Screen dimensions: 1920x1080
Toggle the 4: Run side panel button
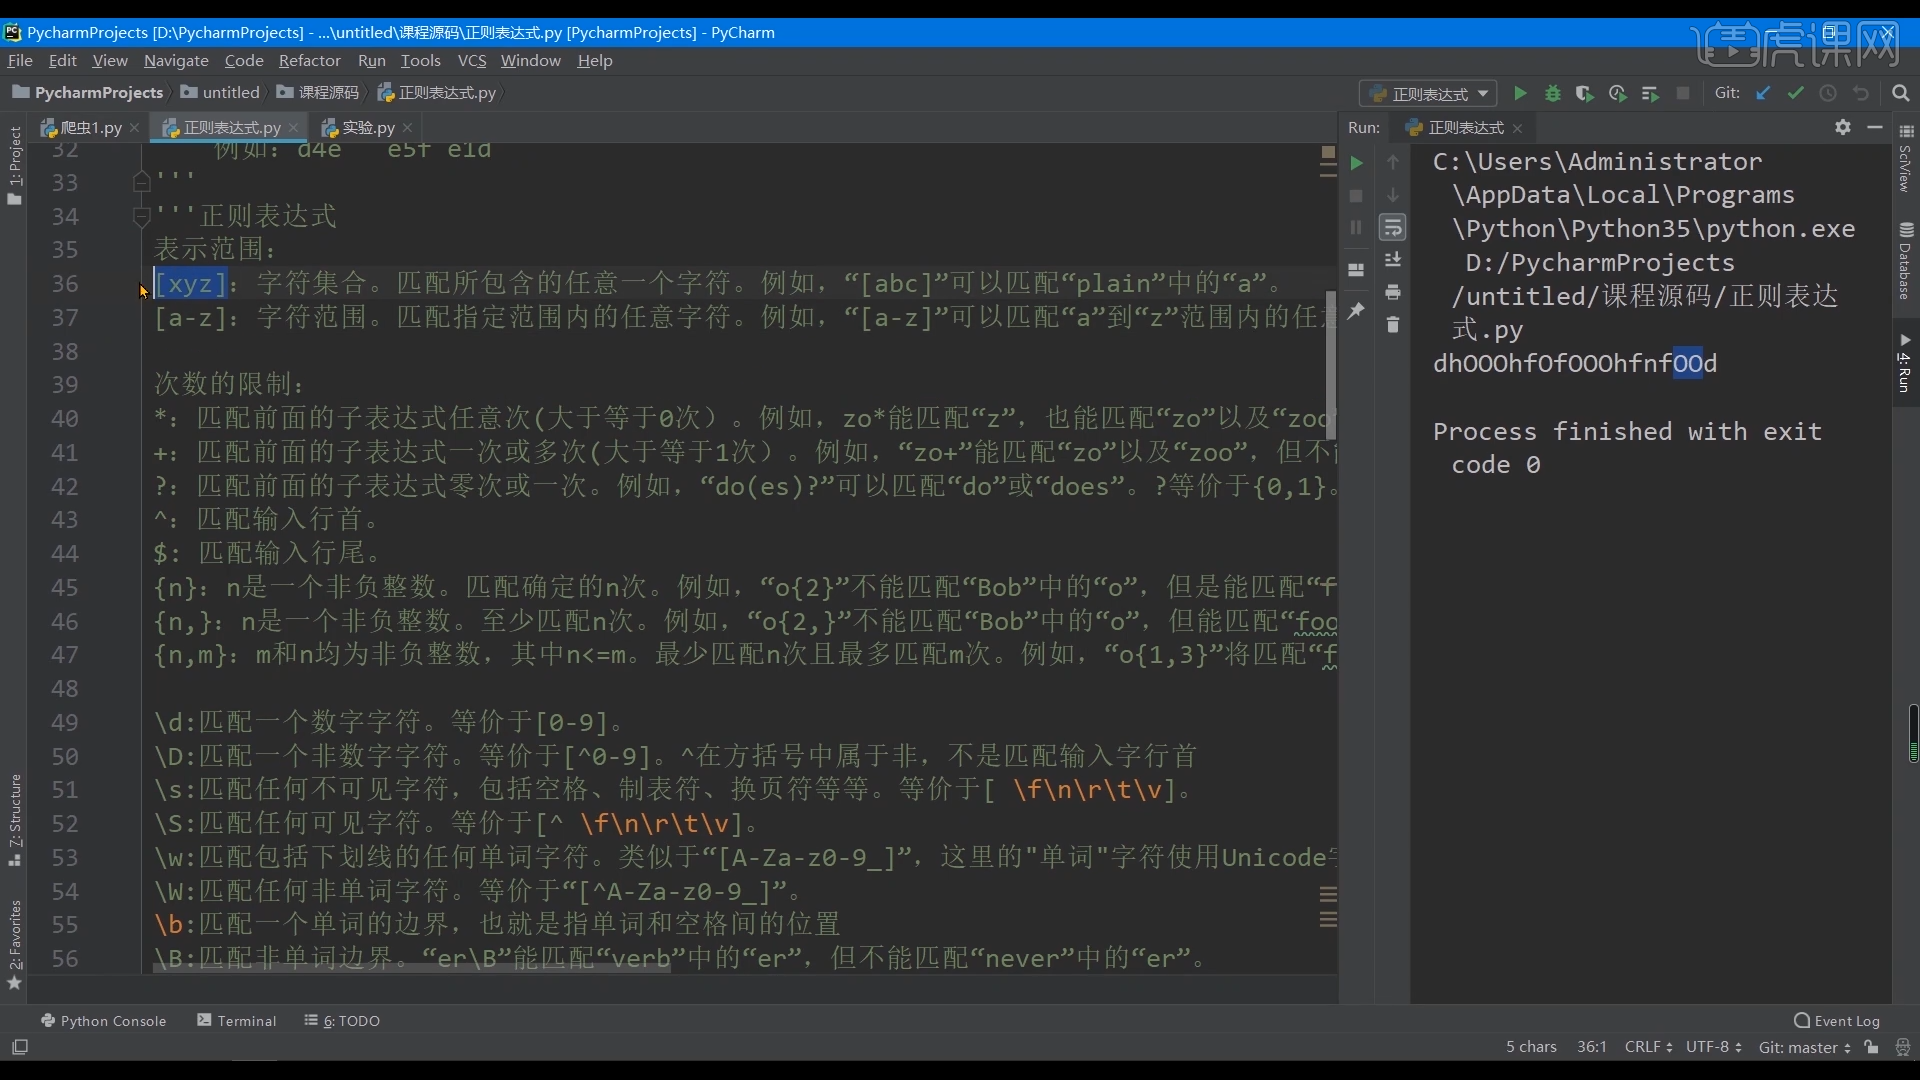[x=1906, y=363]
